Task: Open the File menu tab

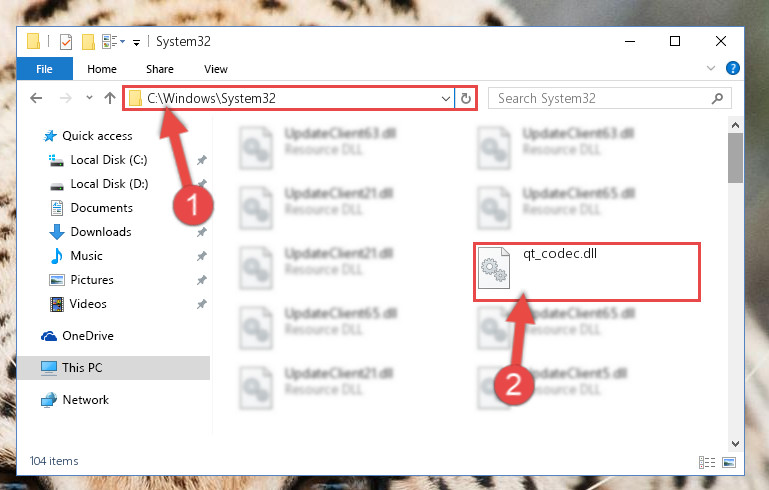Action: 45,69
